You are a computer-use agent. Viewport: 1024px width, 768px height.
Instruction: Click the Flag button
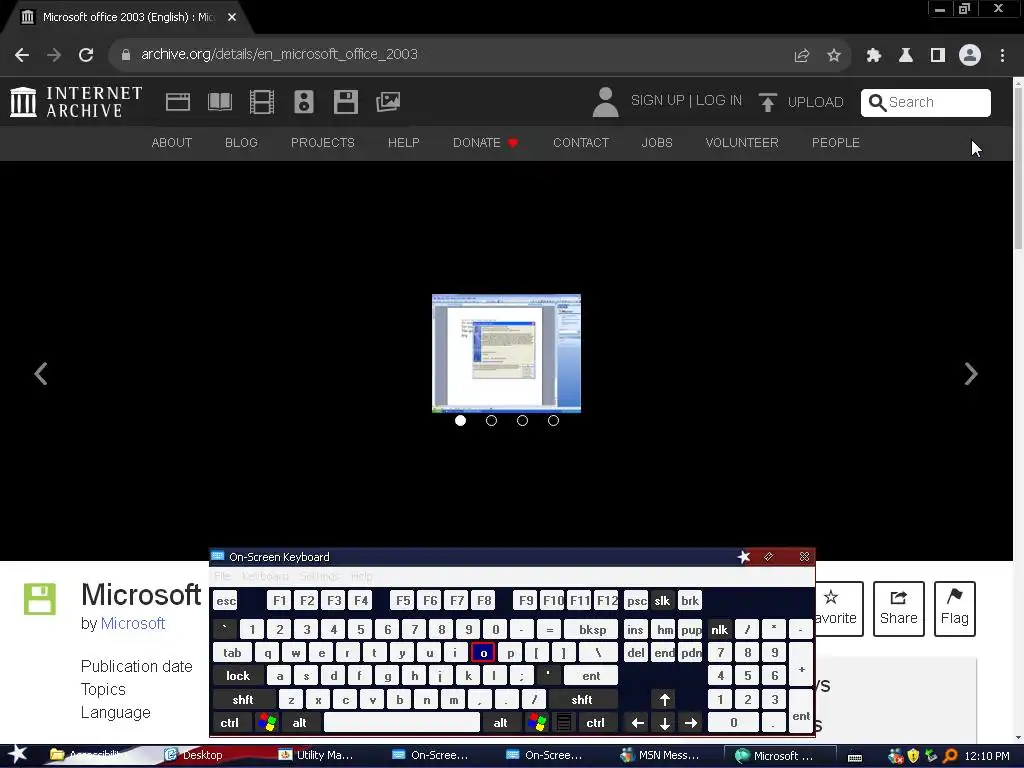954,609
